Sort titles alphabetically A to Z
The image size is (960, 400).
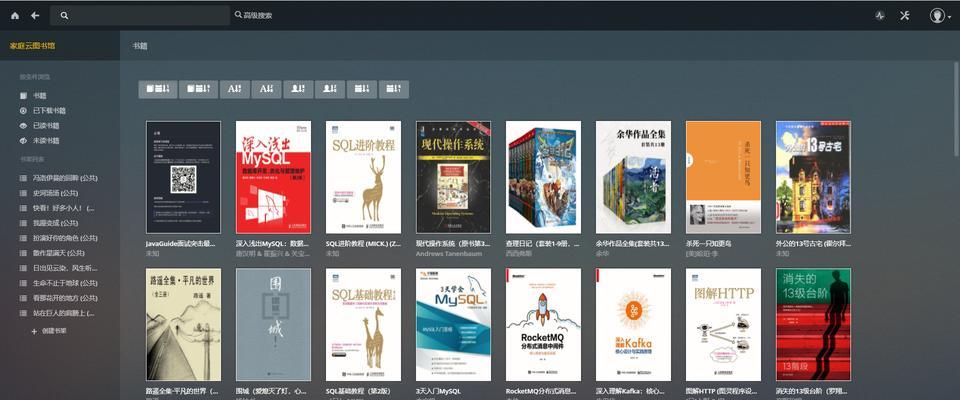[x=235, y=89]
